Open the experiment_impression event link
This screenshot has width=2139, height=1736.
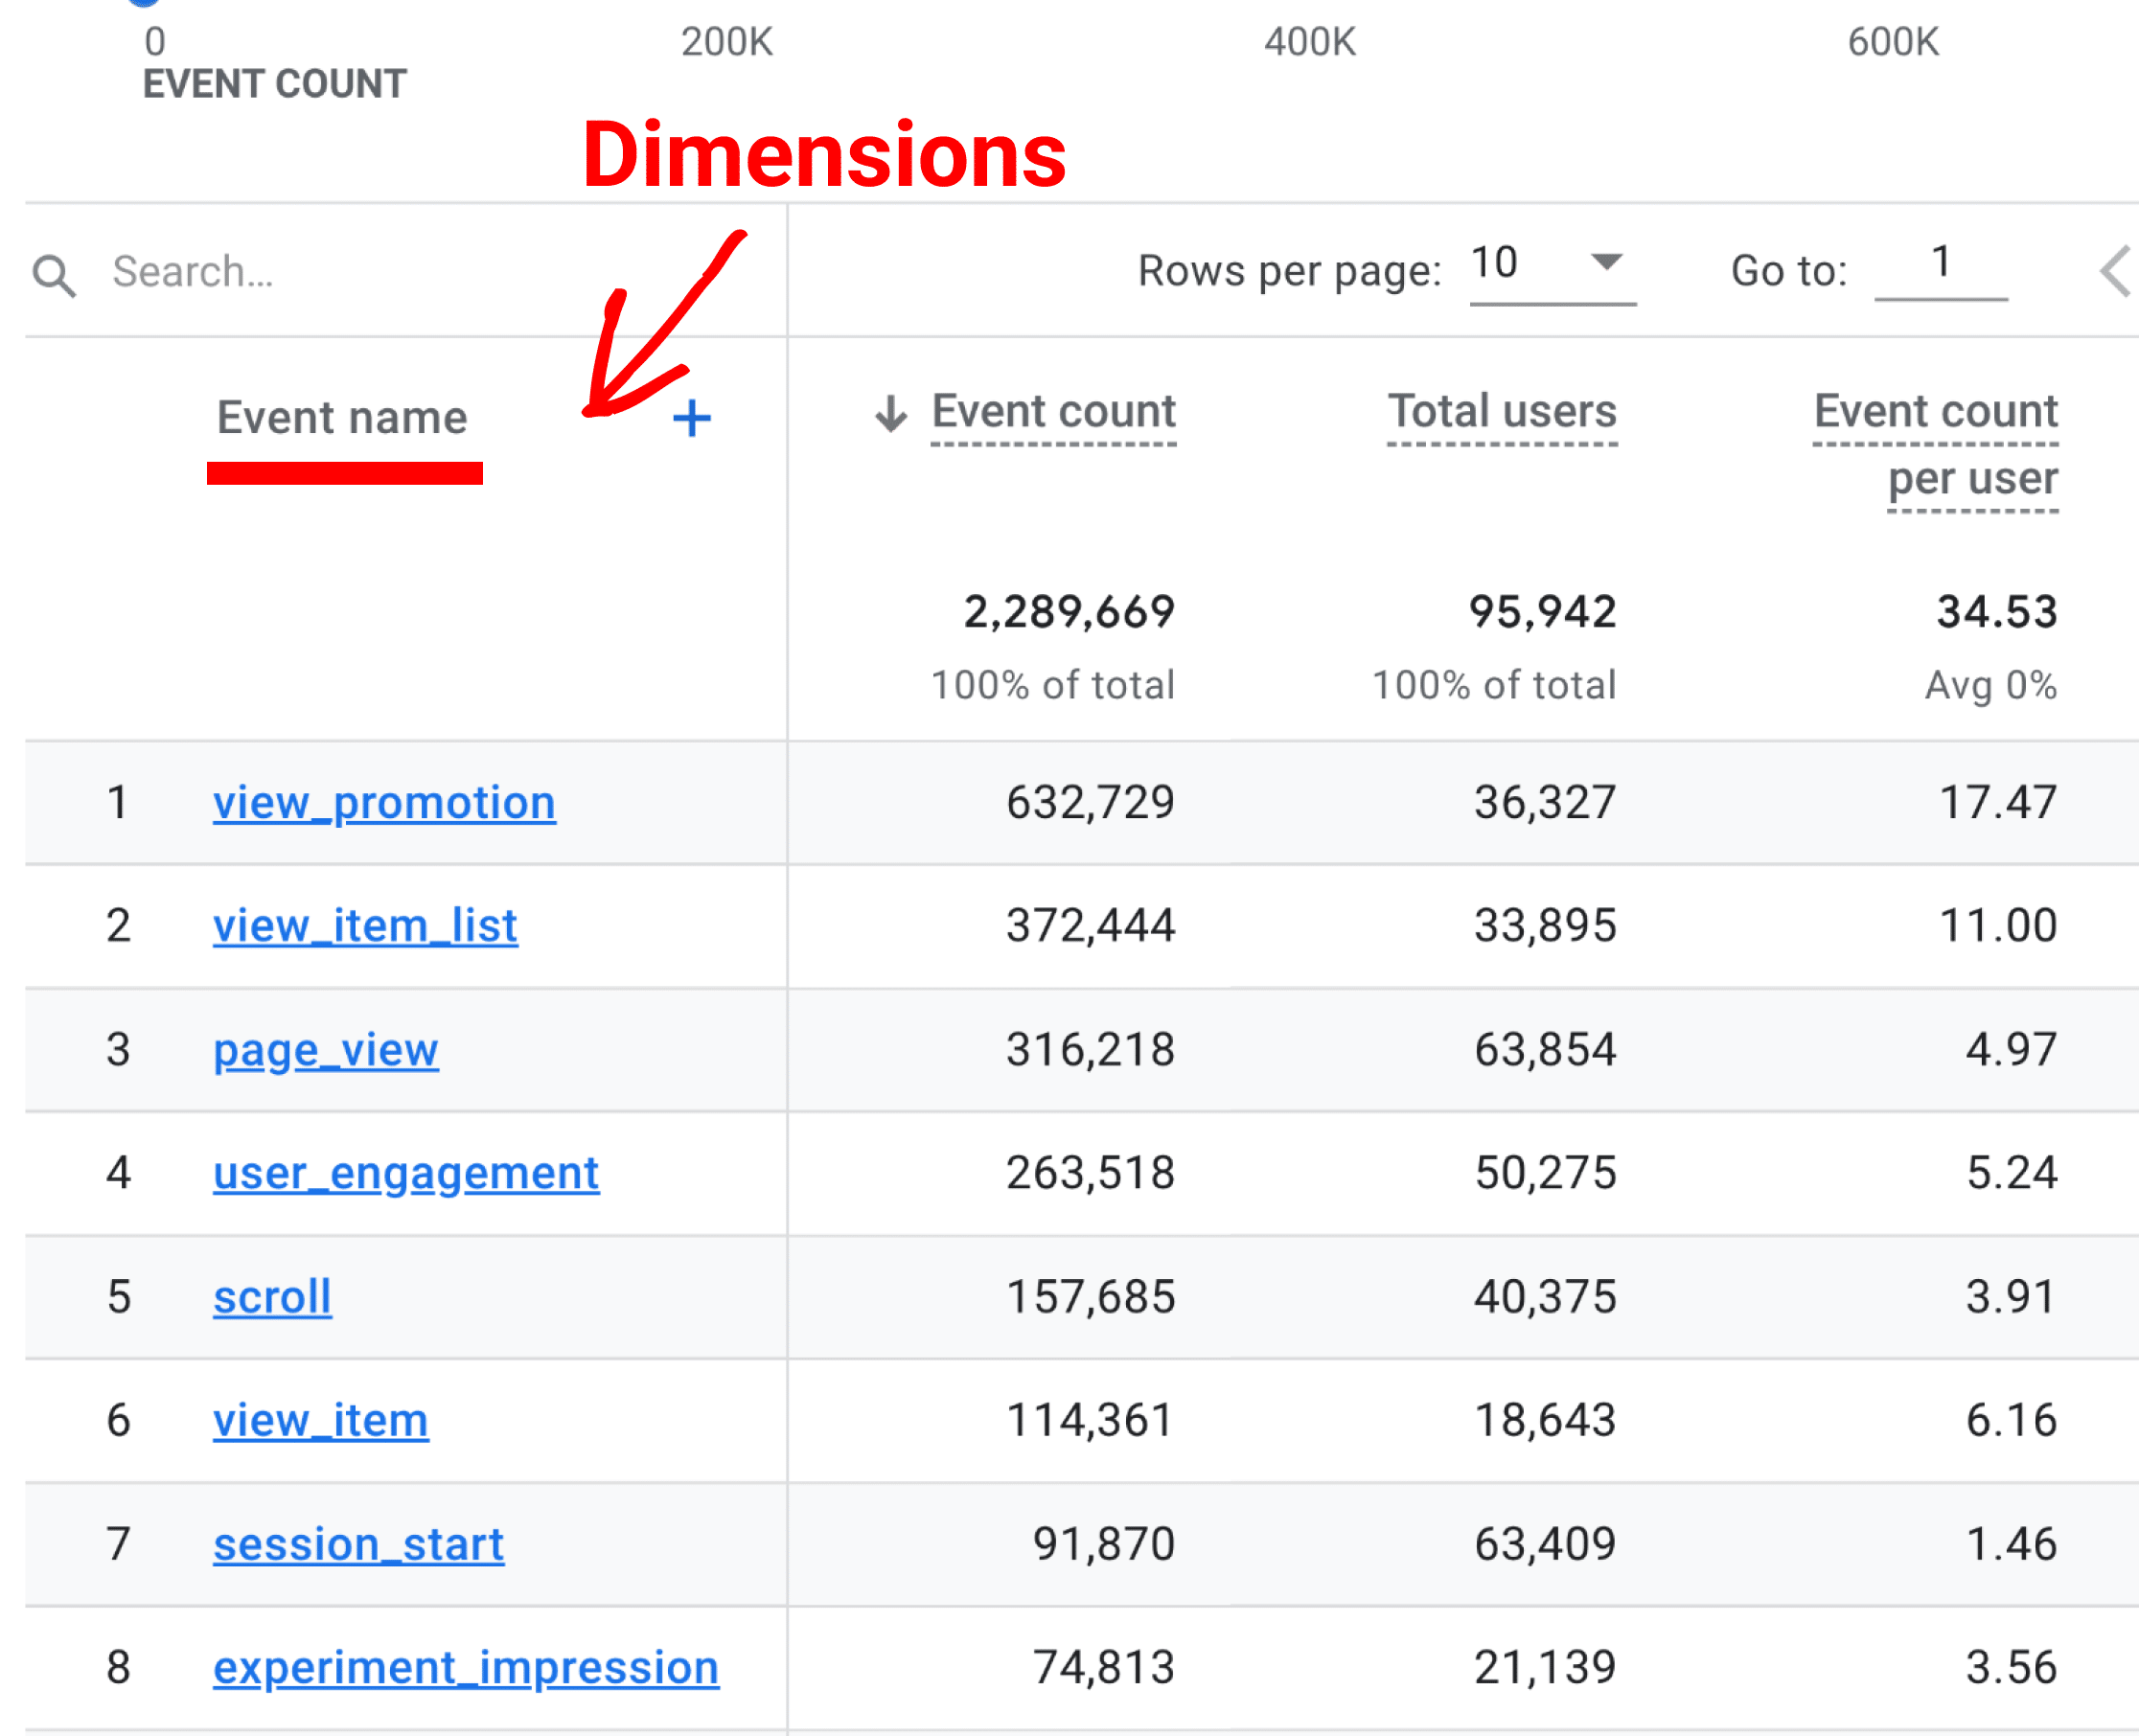[x=466, y=1668]
